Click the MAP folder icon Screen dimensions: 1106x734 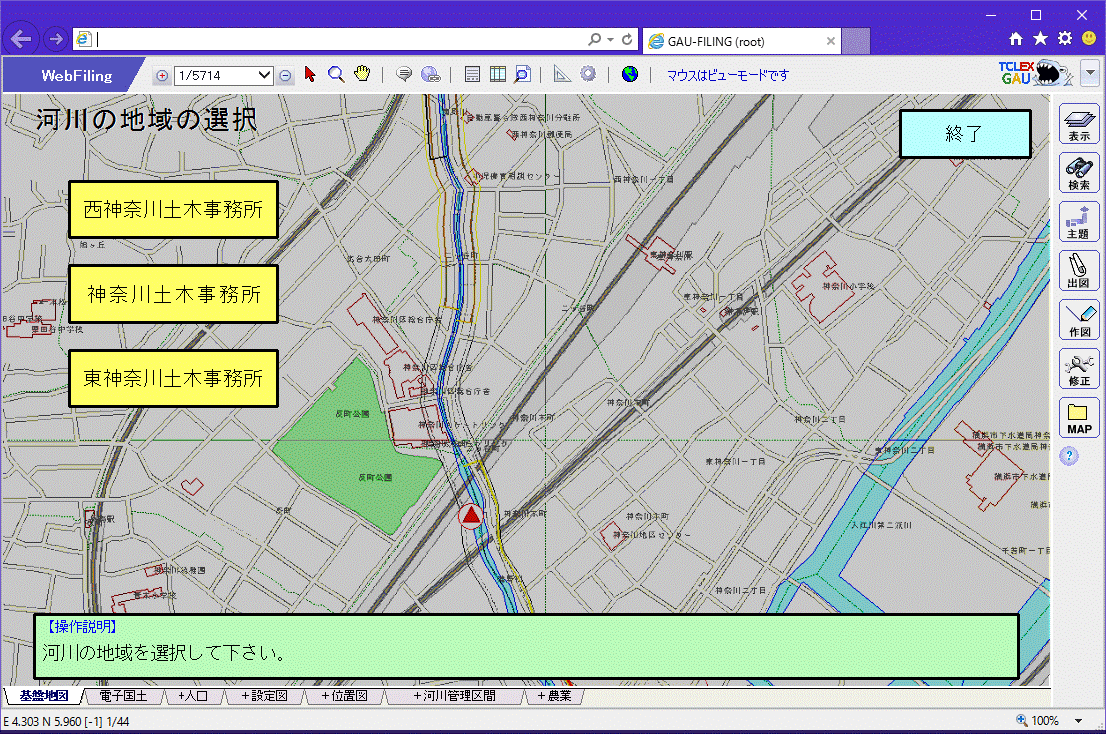[1079, 417]
